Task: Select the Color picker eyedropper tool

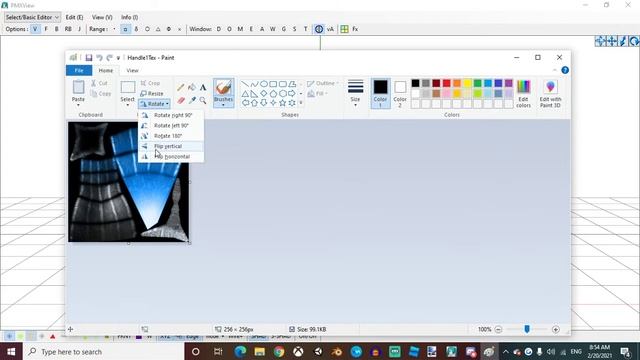Action: [192, 100]
